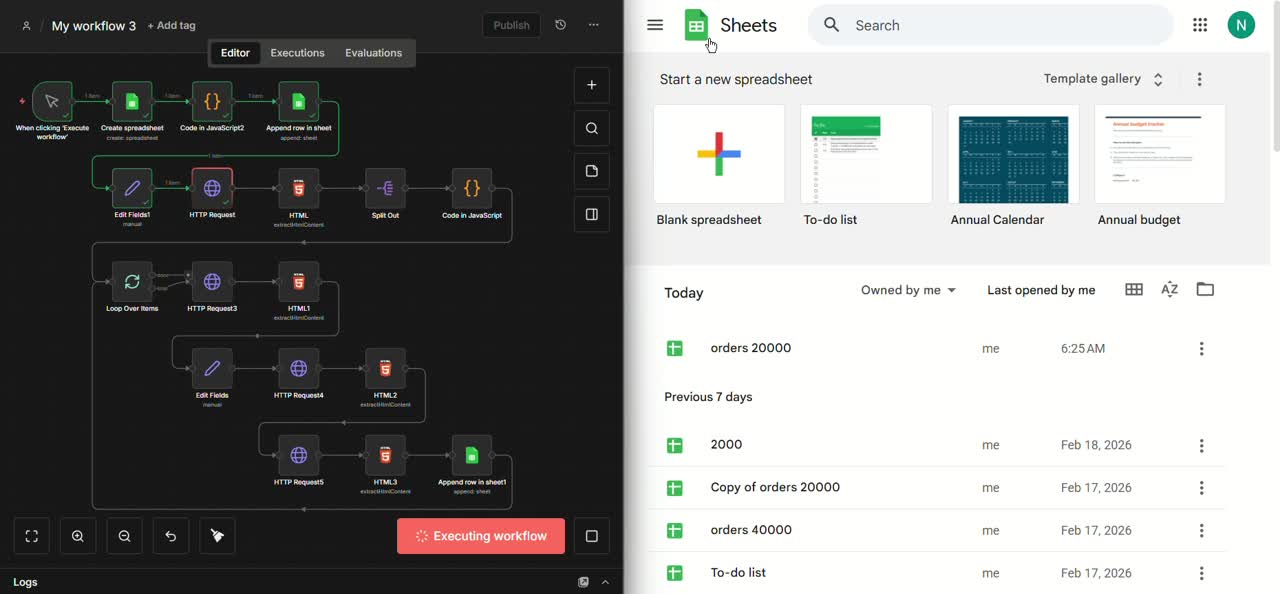The width and height of the screenshot is (1280, 594).
Task: Open the Create spreadsheet node
Action: coord(132,101)
